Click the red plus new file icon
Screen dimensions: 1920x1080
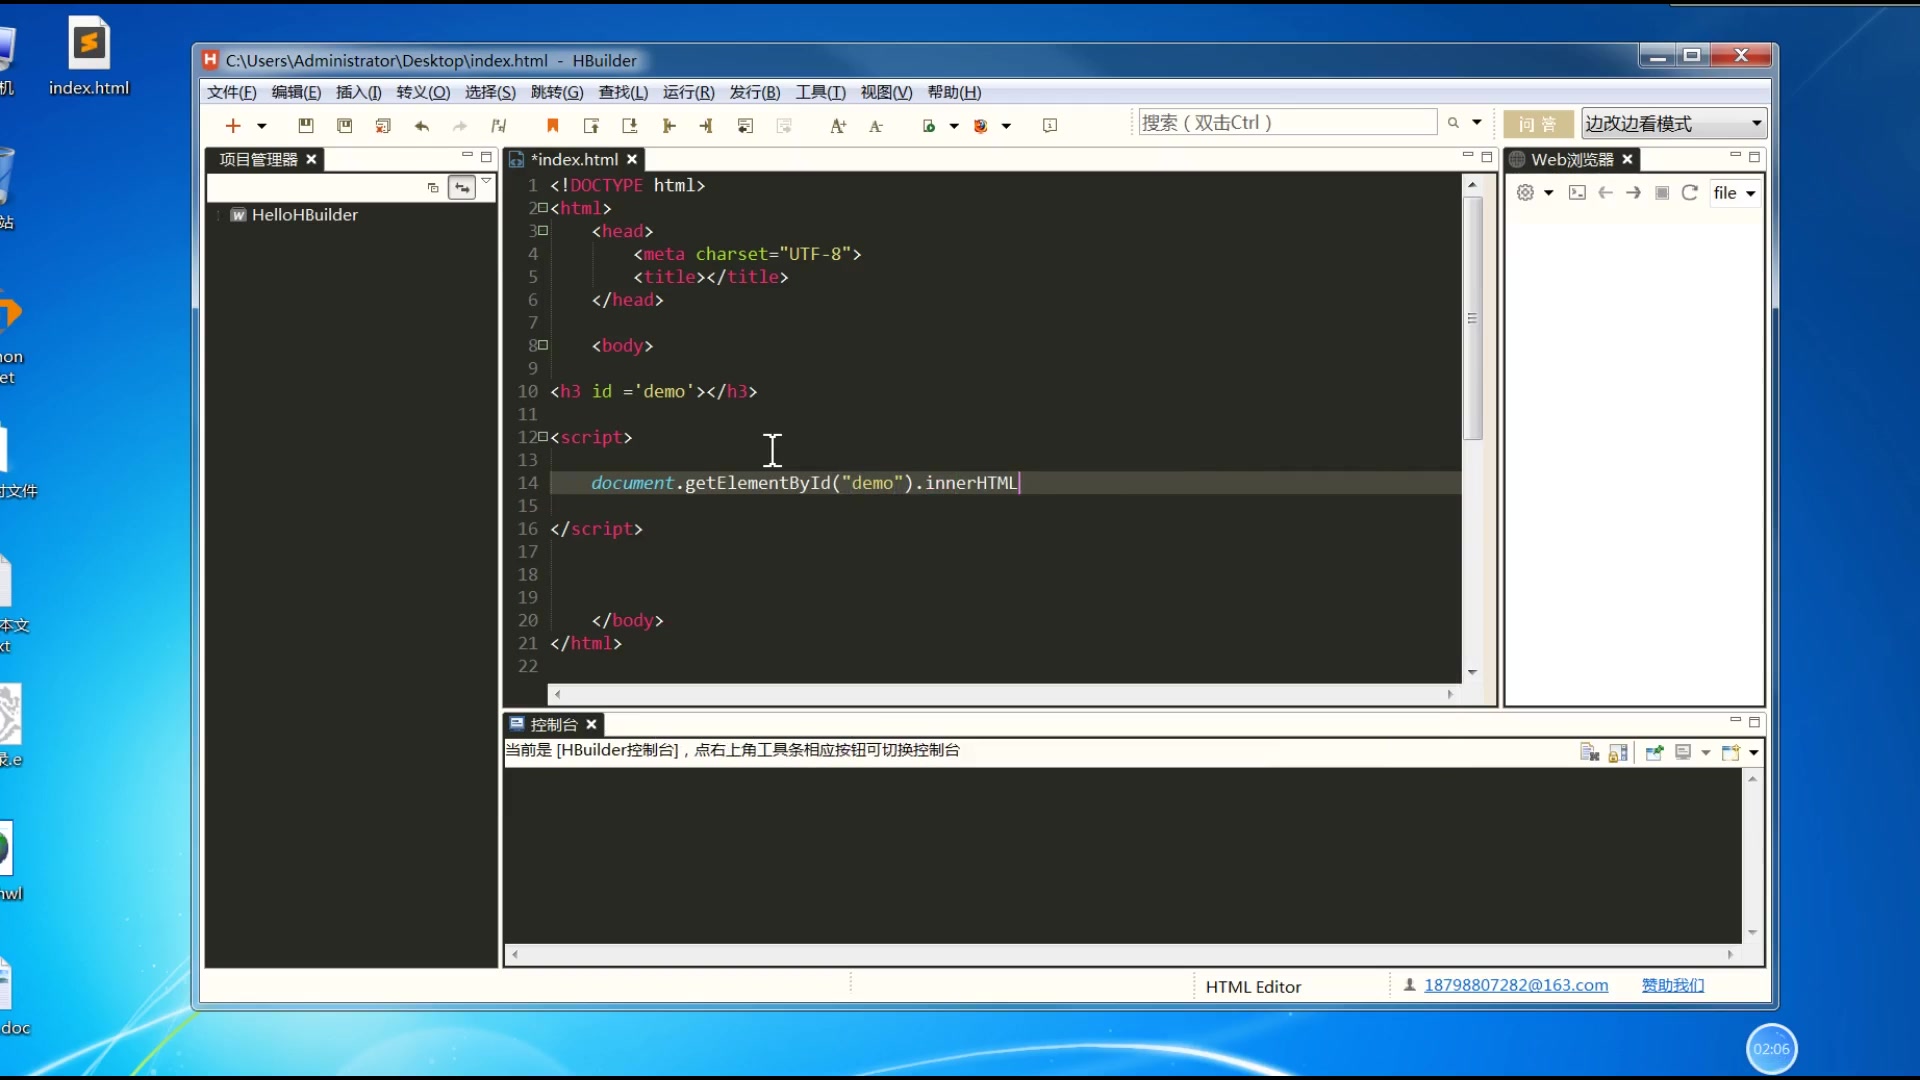[233, 125]
